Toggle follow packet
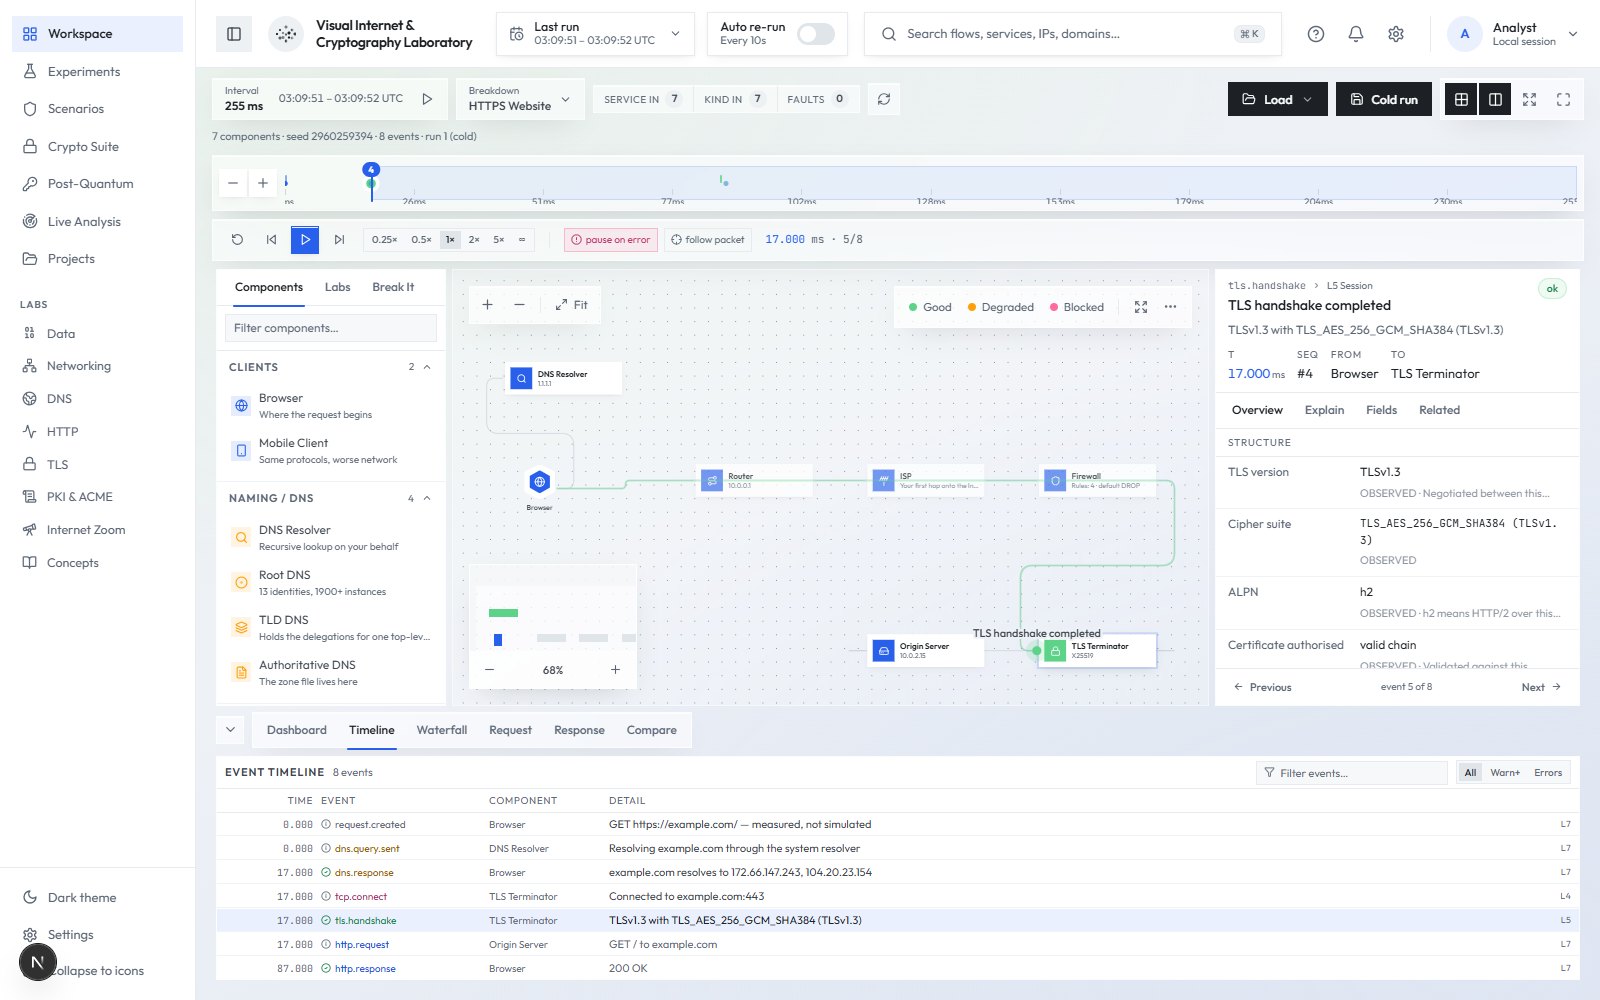 tap(707, 240)
